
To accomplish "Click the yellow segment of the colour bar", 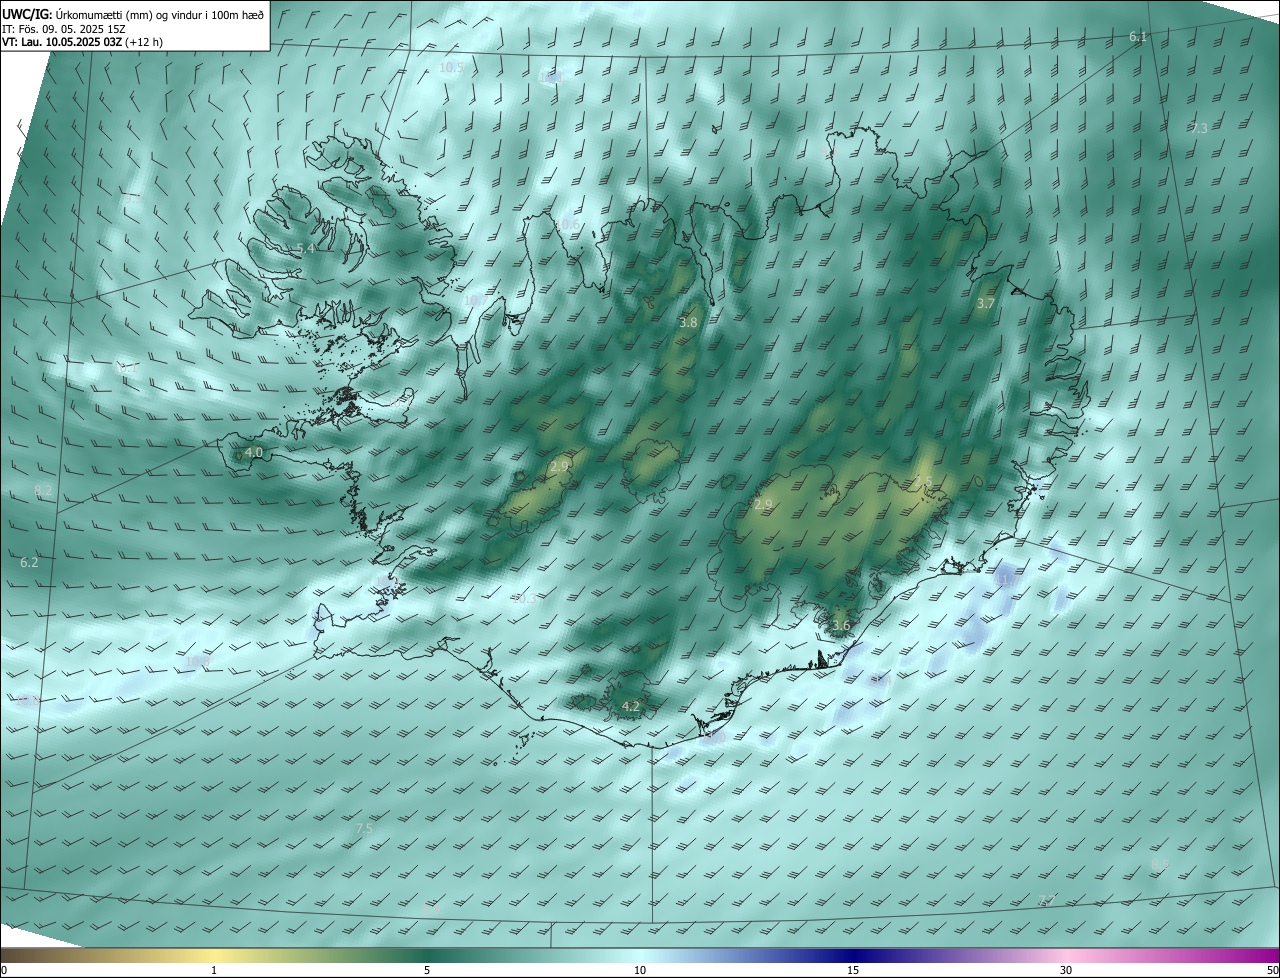I will [214, 955].
